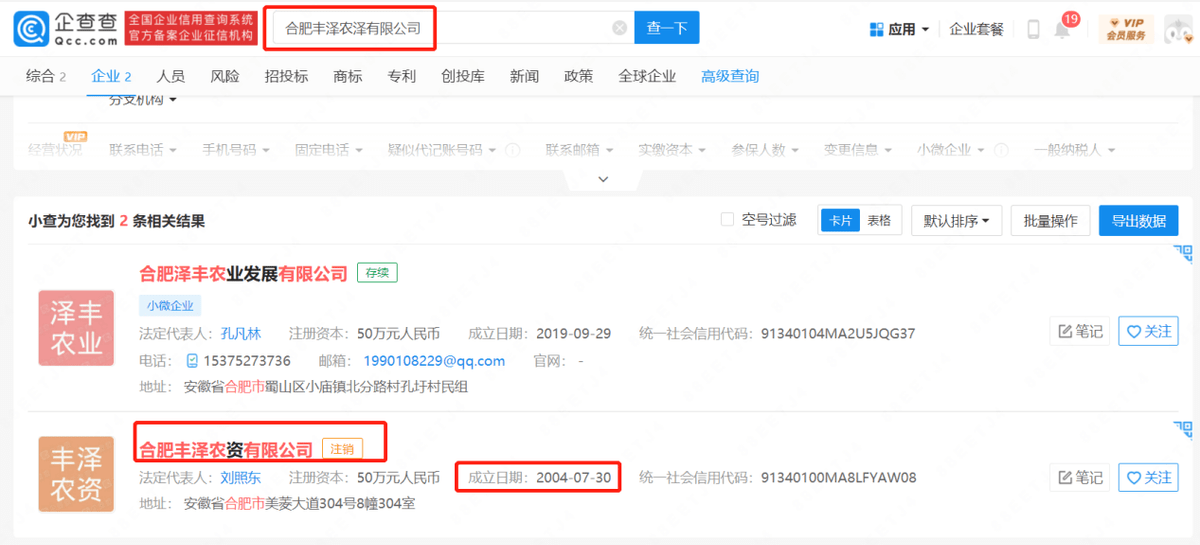This screenshot has width=1200, height=545.
Task: Switch to 卡片 view
Action: 840,221
